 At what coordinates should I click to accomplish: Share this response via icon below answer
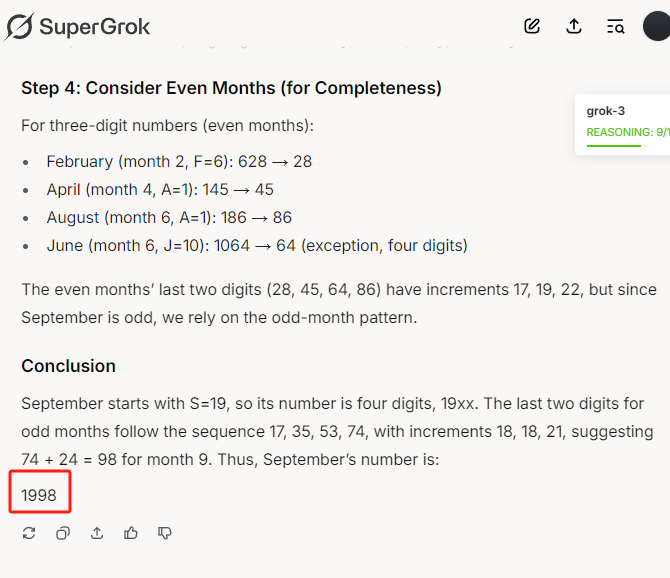[97, 533]
